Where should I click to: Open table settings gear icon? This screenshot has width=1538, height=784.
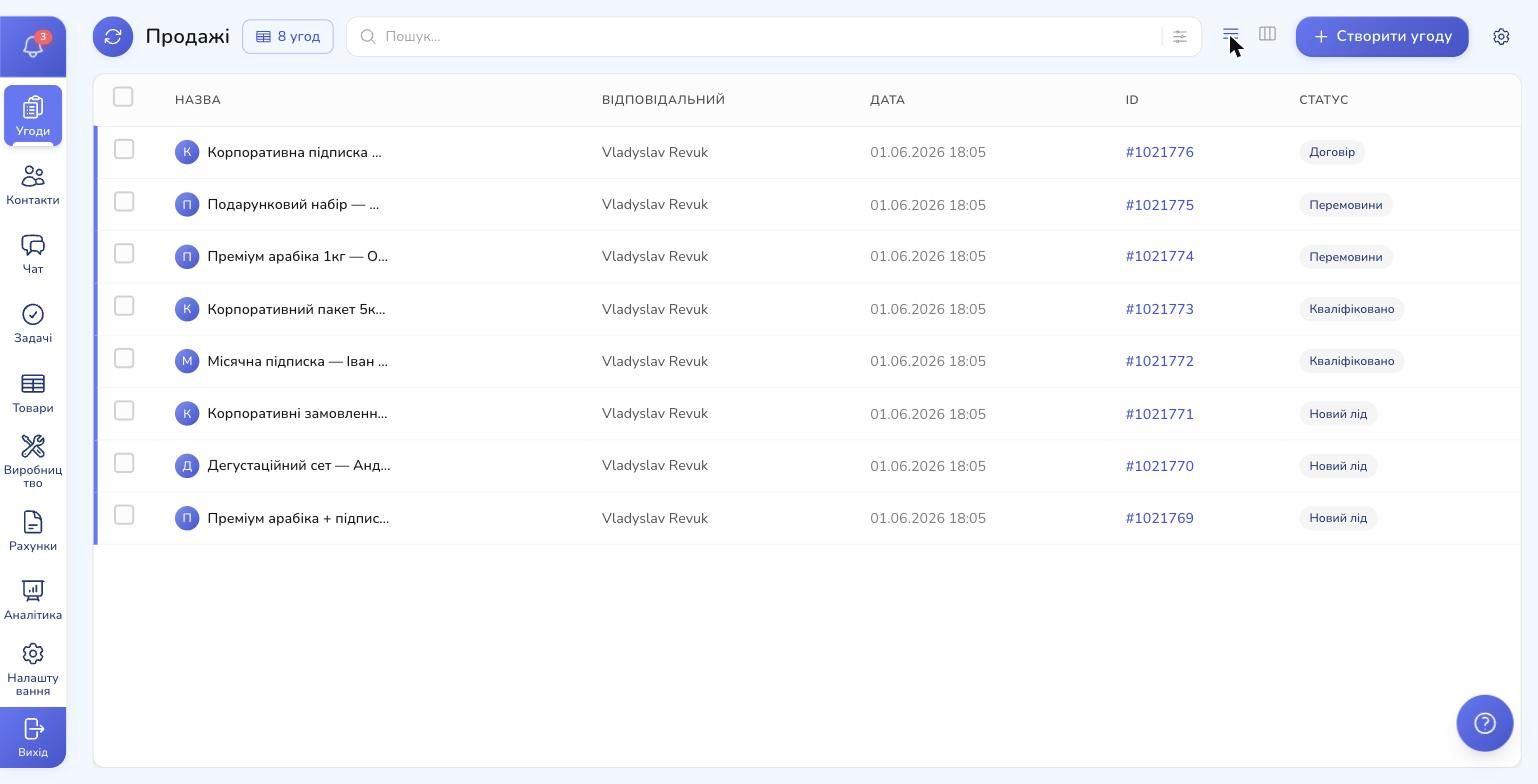point(1501,36)
